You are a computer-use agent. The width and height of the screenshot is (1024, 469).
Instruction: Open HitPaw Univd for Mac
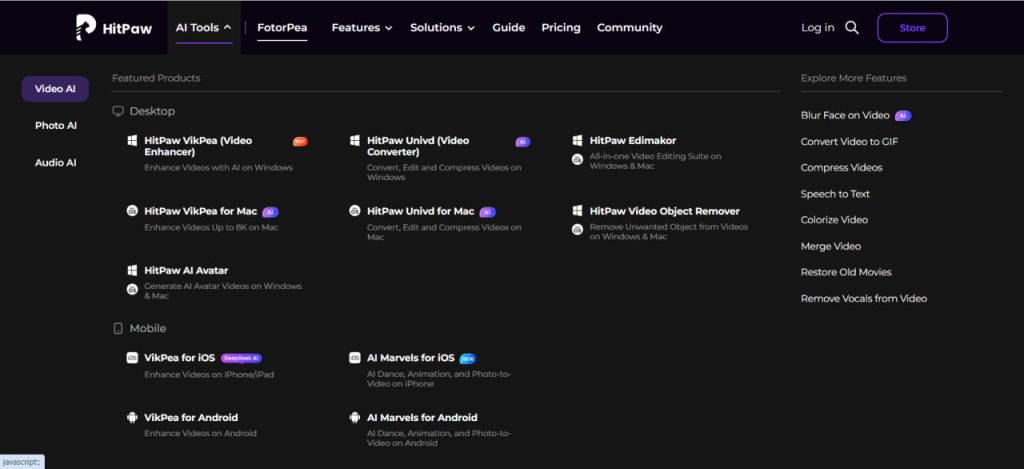[x=421, y=211]
